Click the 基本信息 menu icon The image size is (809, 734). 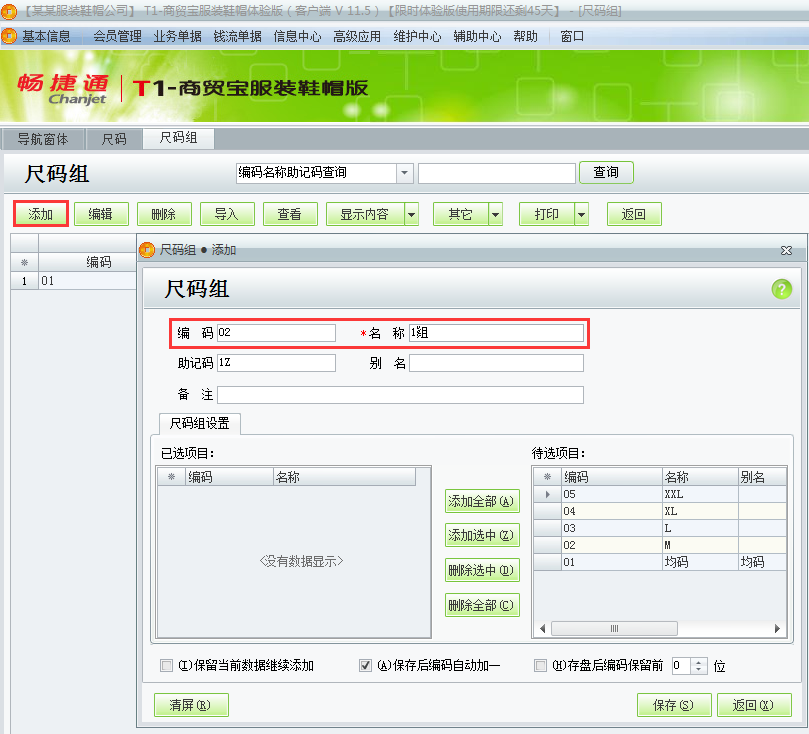10,36
